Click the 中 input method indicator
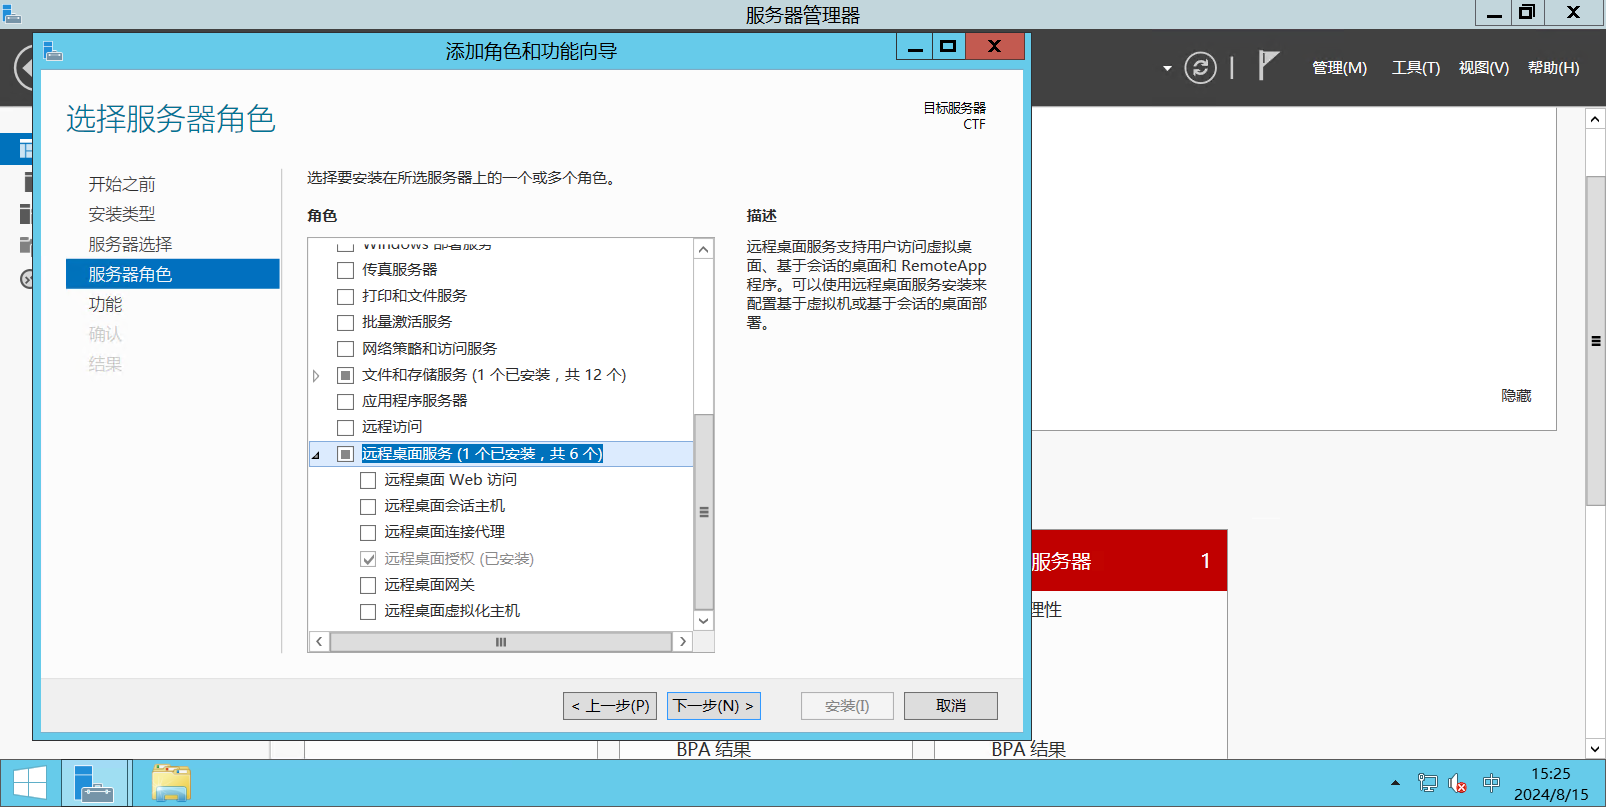This screenshot has height=807, width=1606. pyautogui.click(x=1492, y=783)
